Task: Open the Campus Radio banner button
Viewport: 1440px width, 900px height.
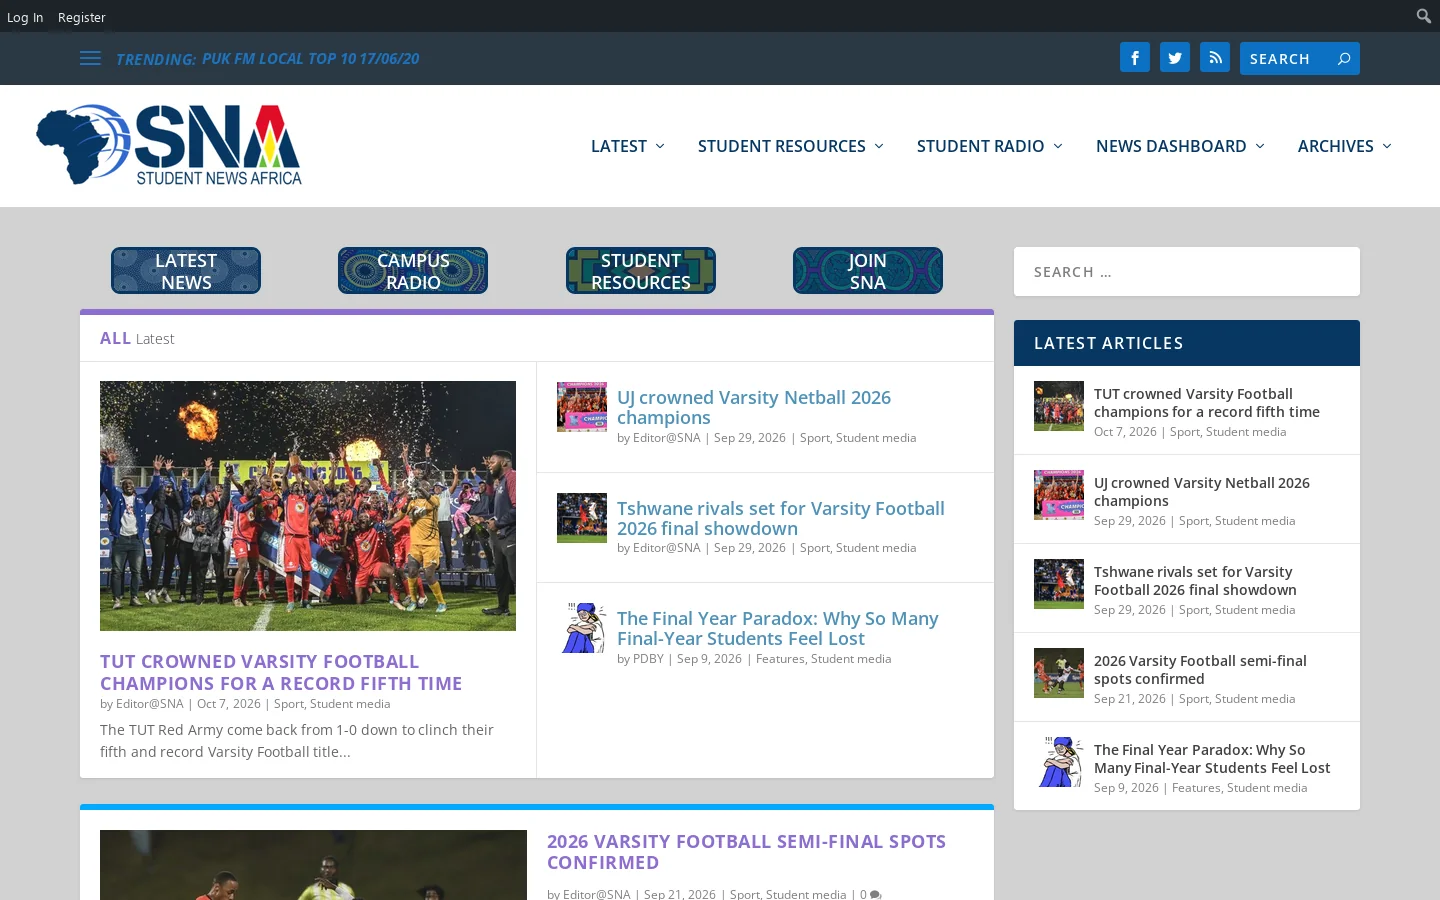Action: coord(413,271)
